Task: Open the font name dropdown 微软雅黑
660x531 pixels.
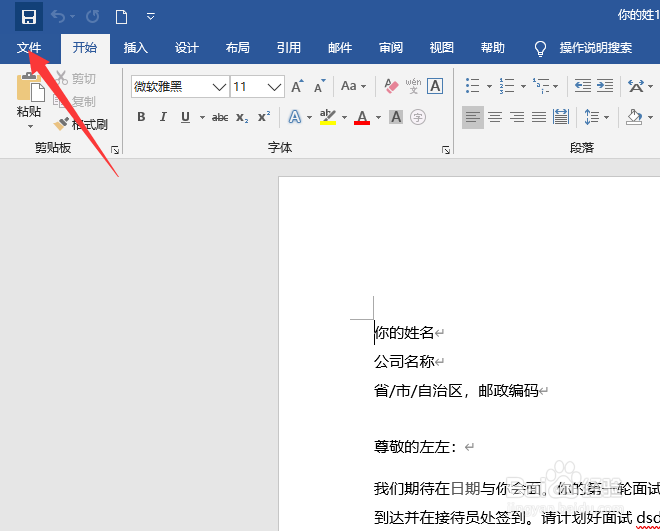Action: click(x=180, y=87)
